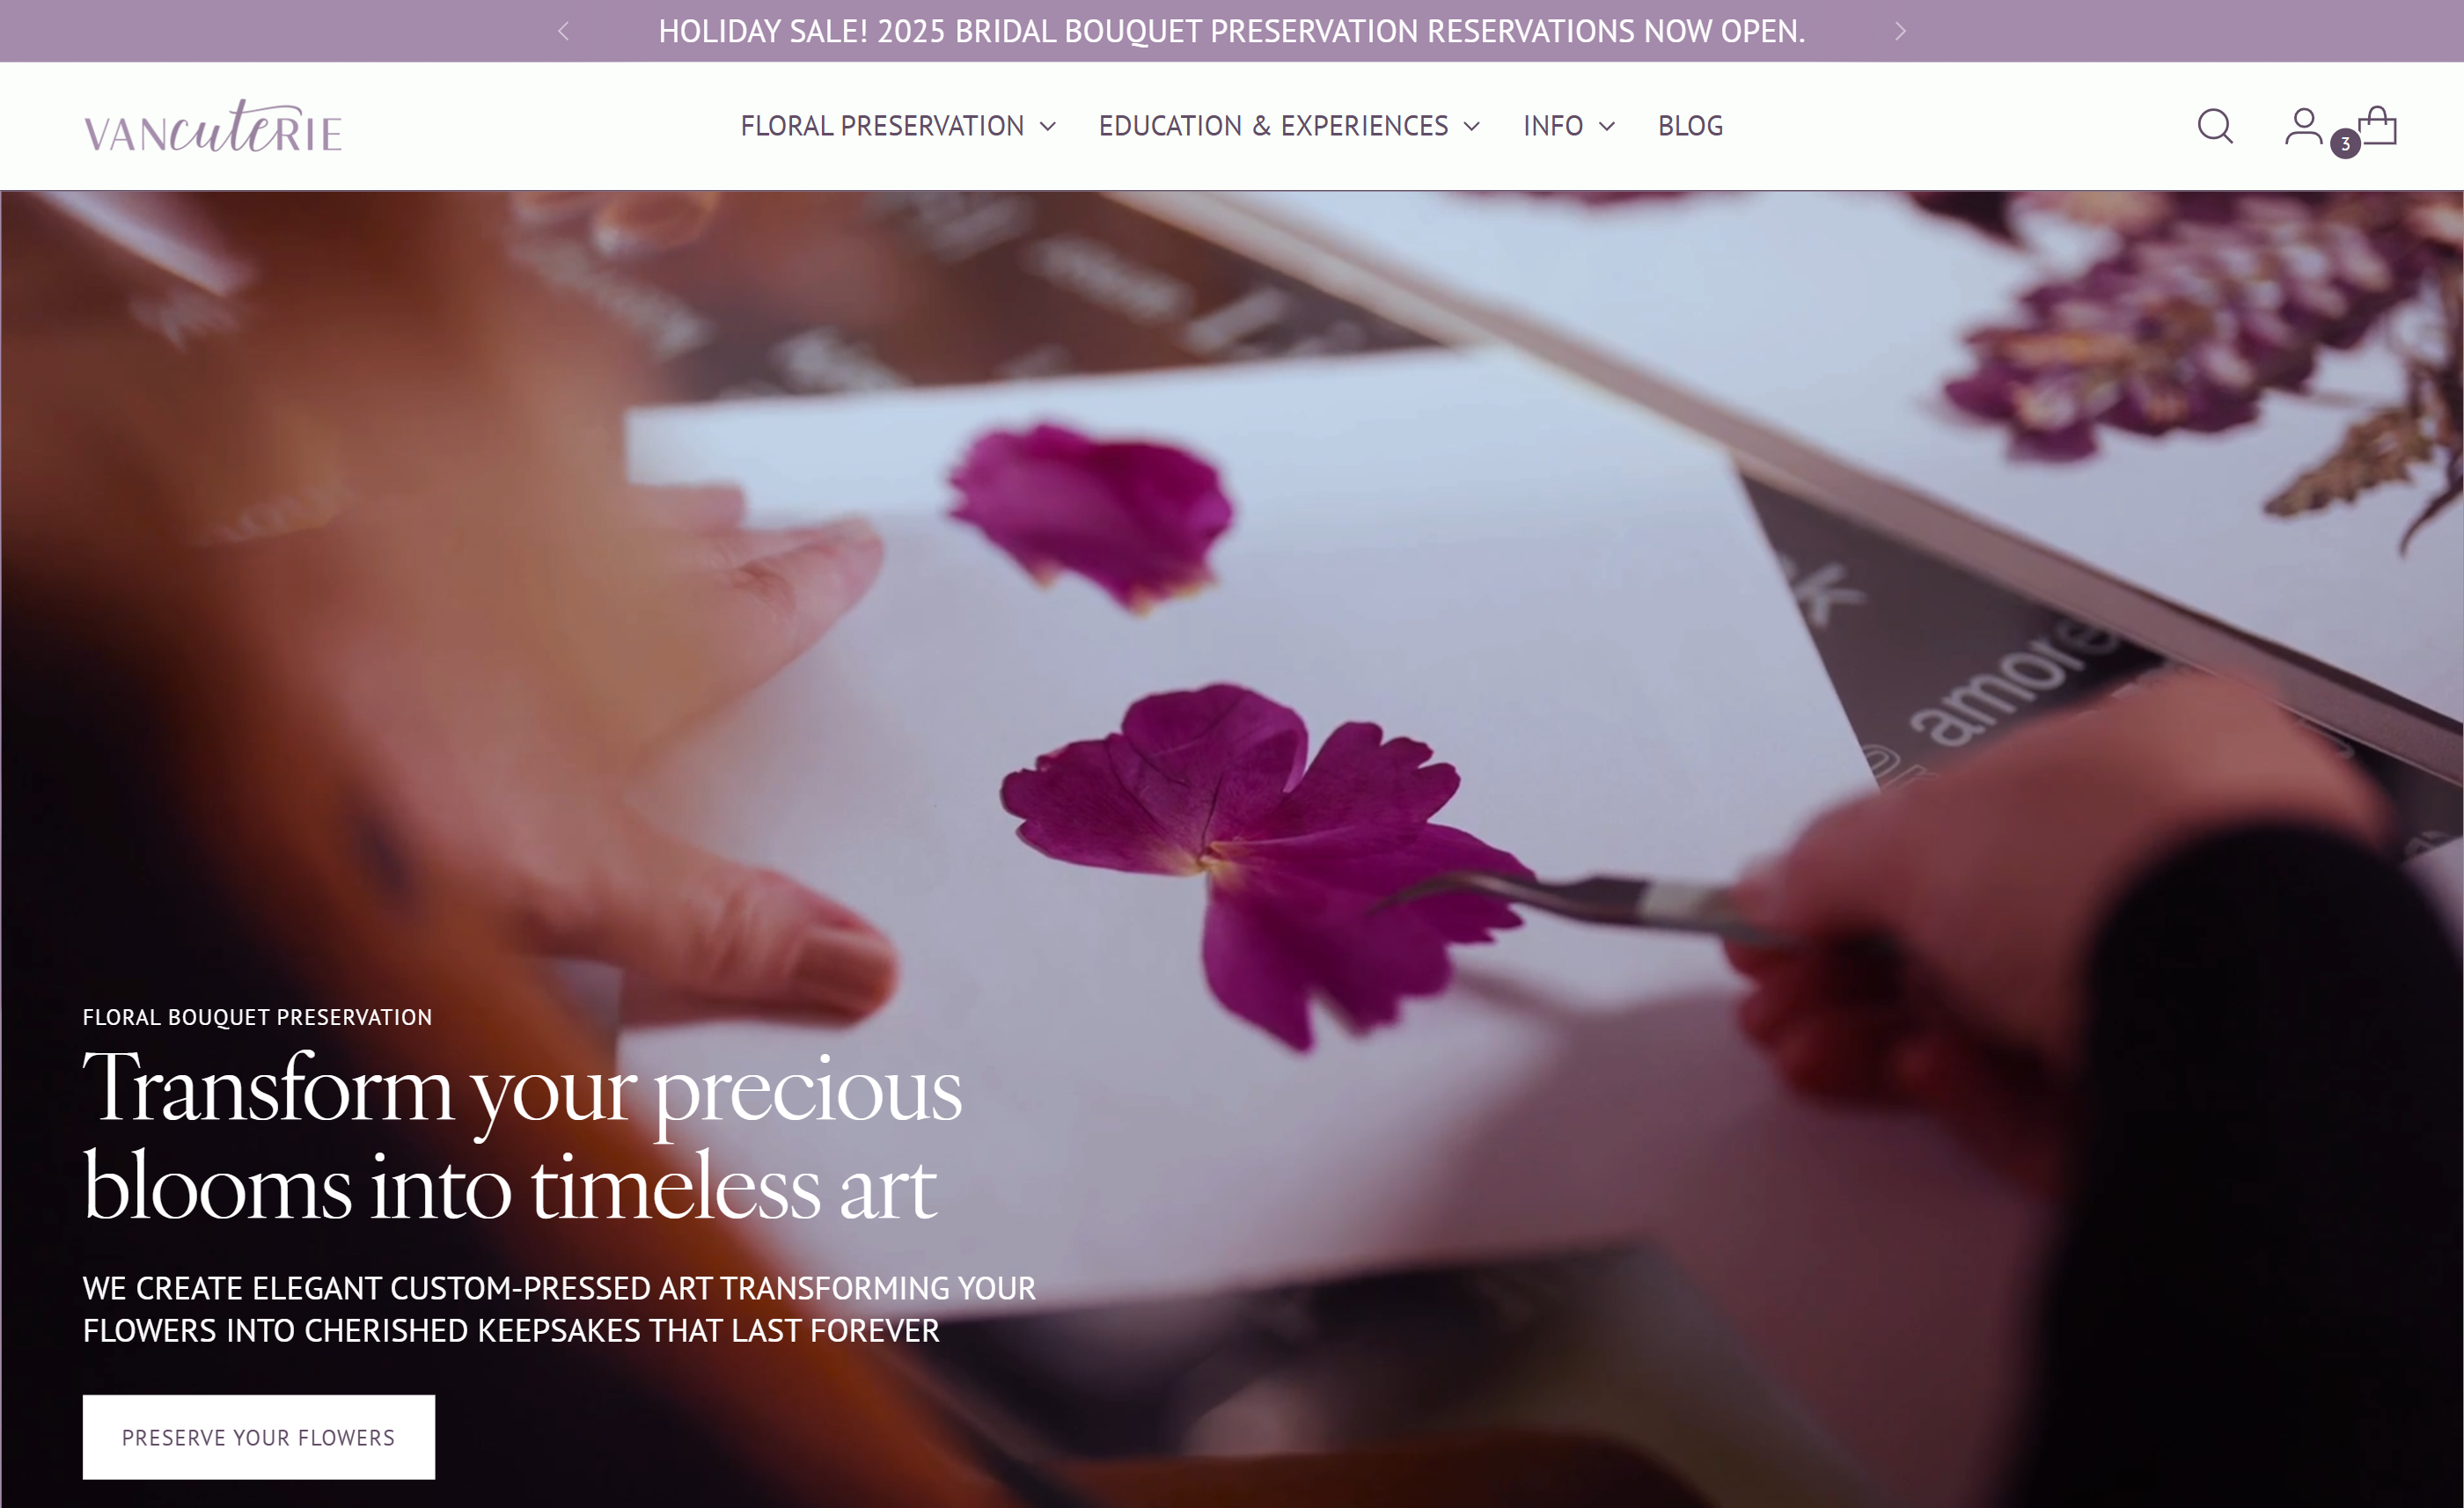2464x1508 pixels.
Task: Click the custom-pressed art description text
Action: pyautogui.click(x=559, y=1309)
